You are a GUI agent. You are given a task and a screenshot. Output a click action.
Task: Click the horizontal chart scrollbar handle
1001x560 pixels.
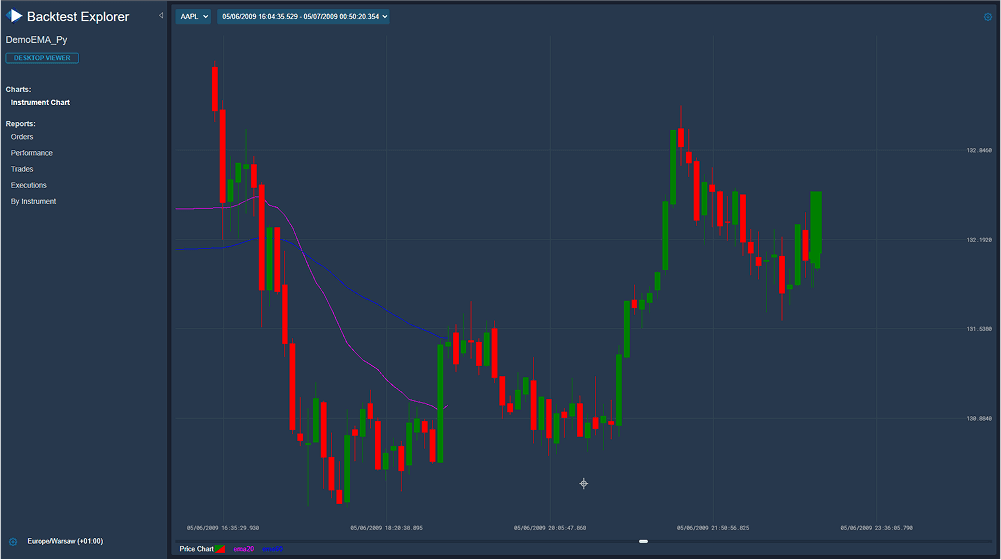644,541
